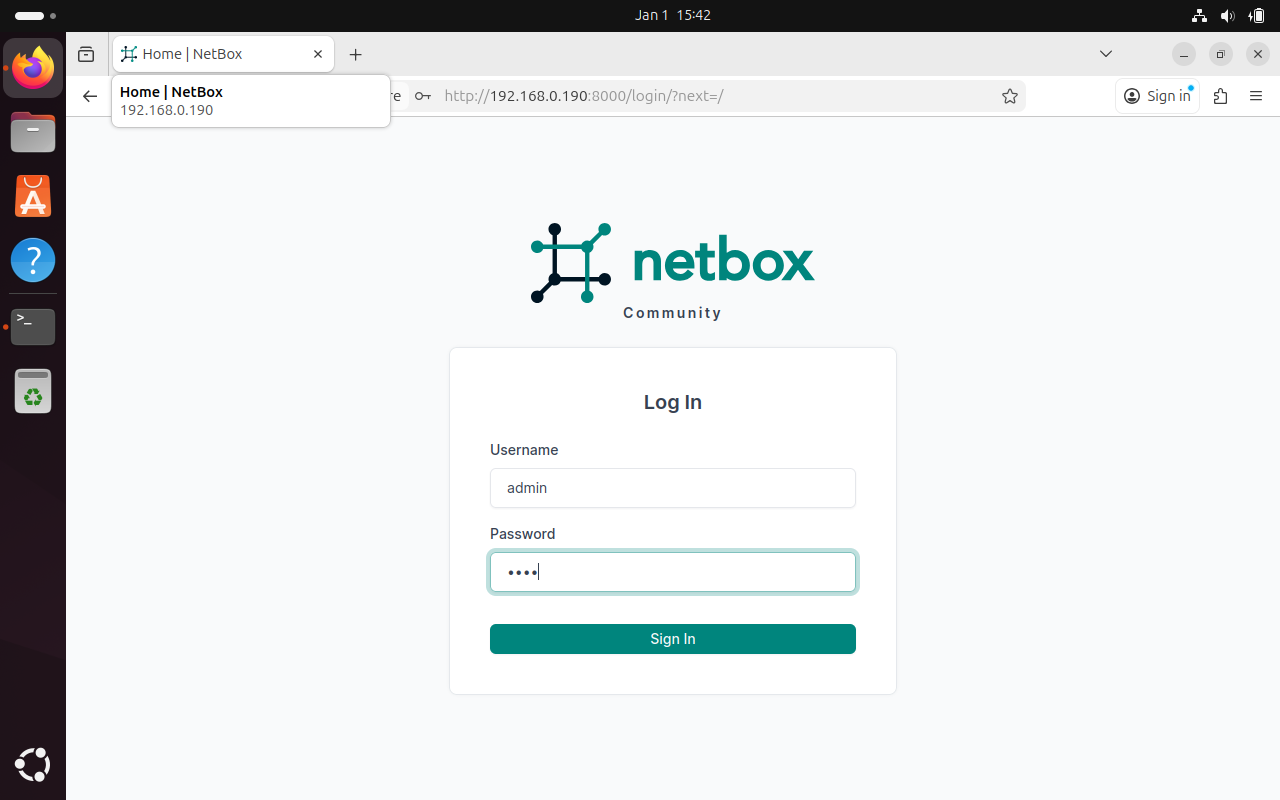Open the Help app from the dock
This screenshot has height=800, width=1280.
[33, 260]
